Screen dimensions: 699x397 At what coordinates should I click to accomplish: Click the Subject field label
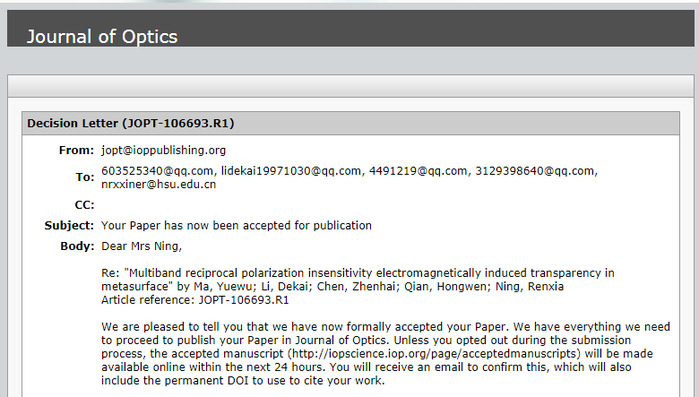click(69, 225)
